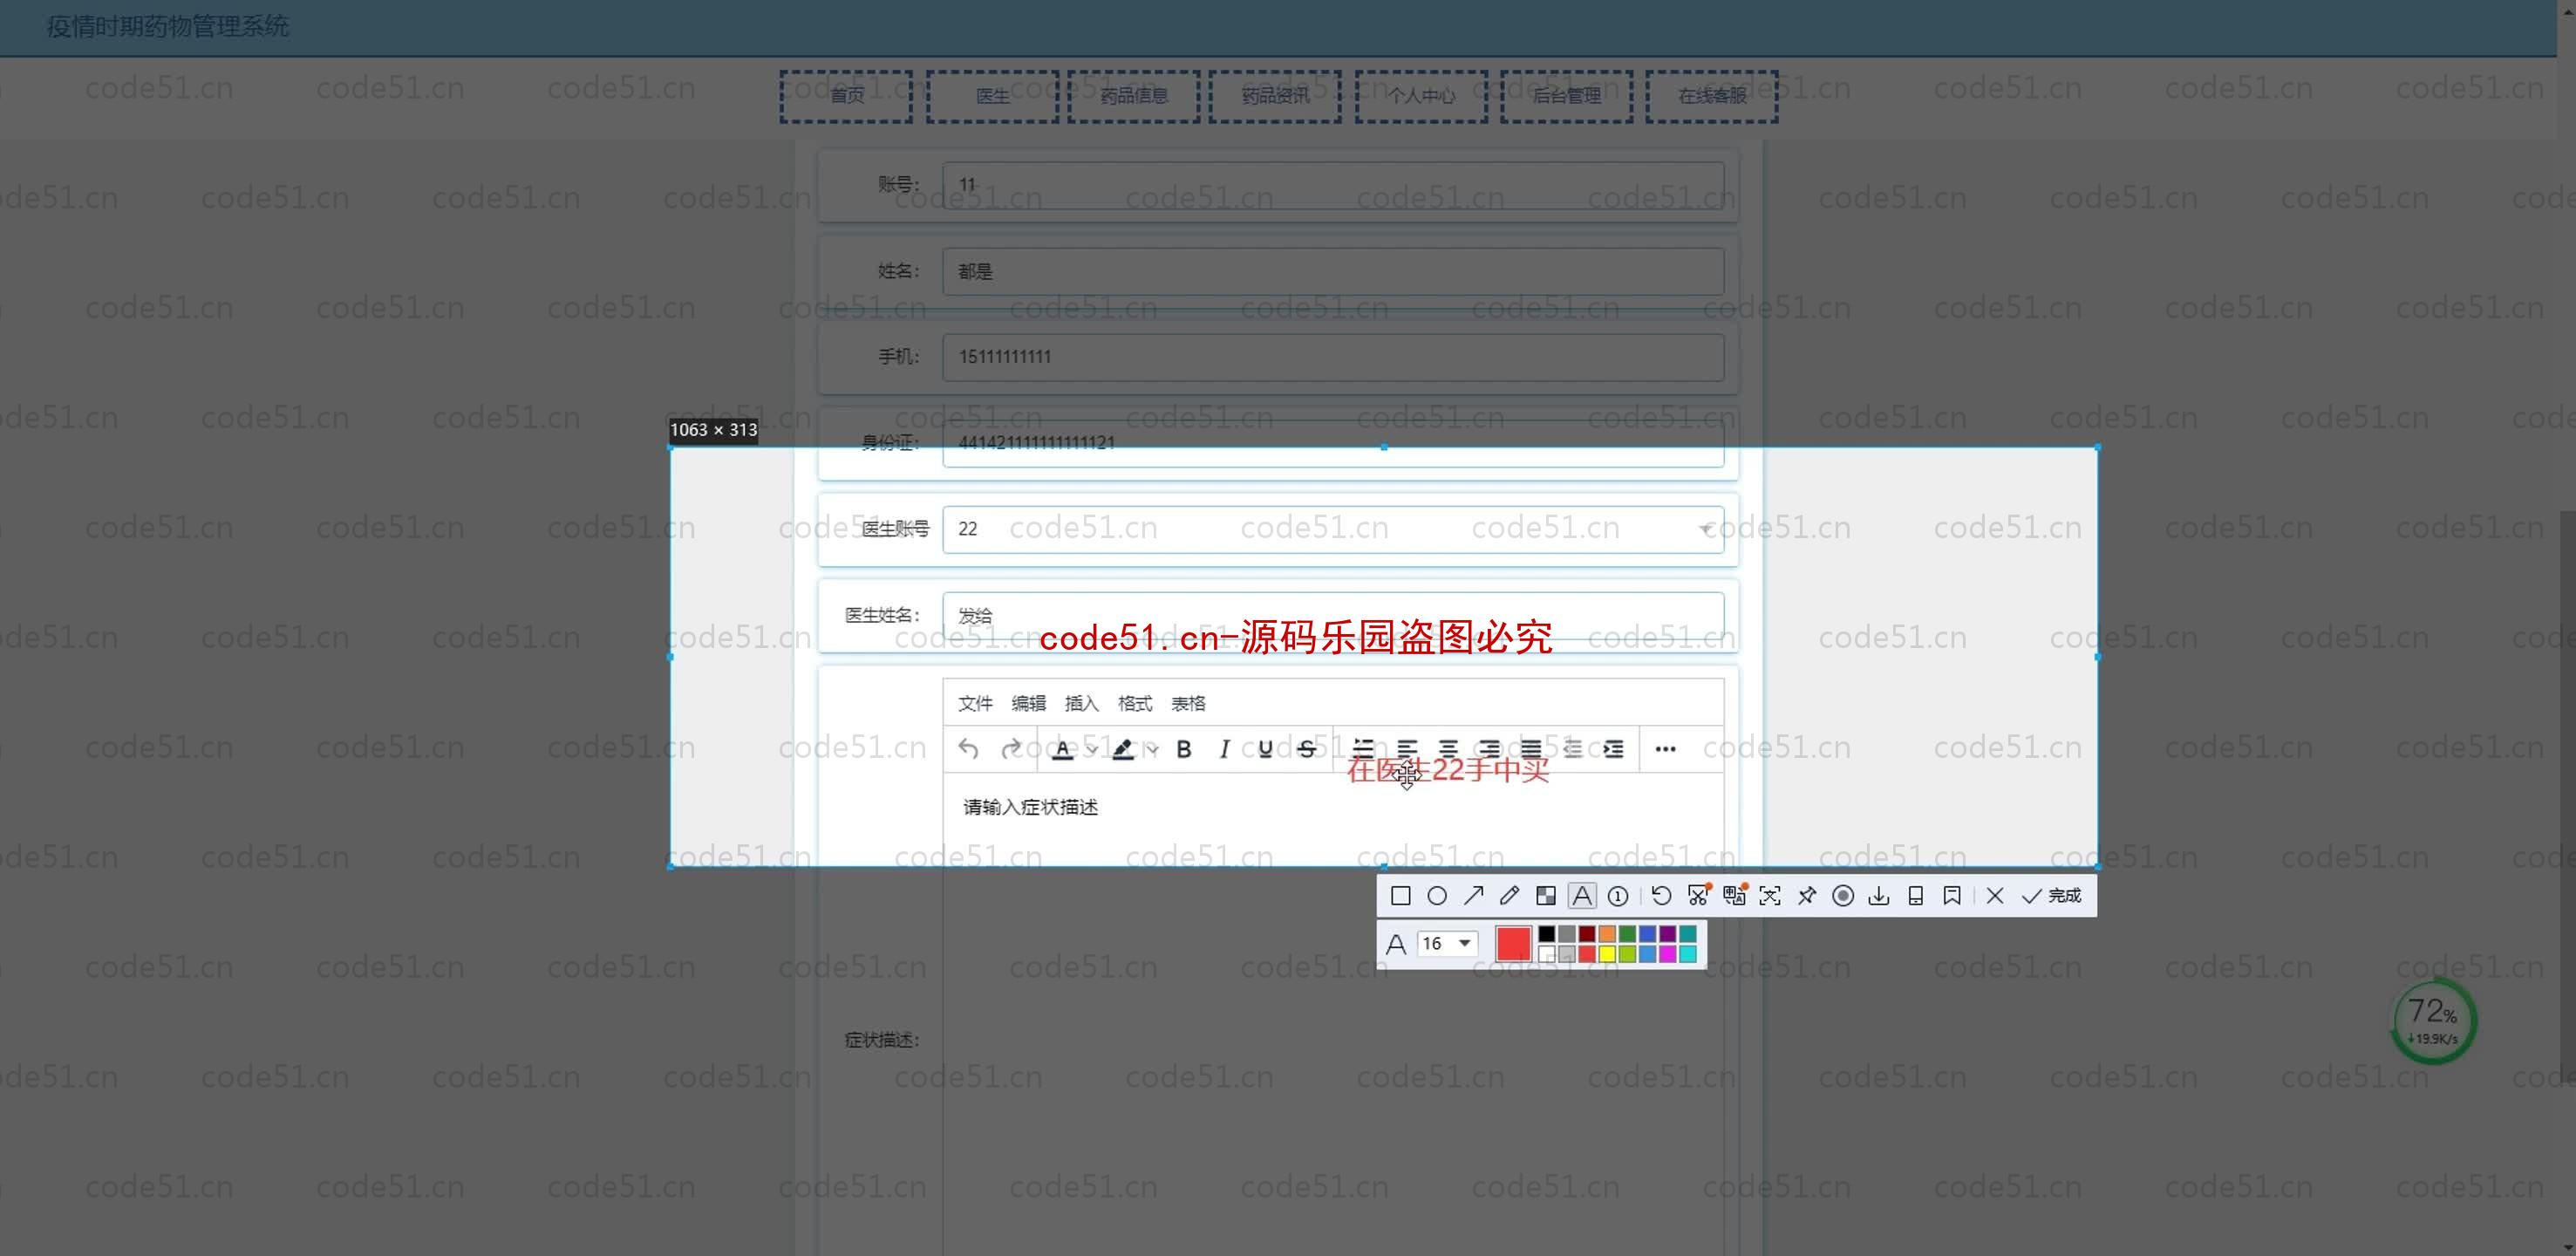
Task: Pin the screenshot to screen
Action: click(1806, 896)
